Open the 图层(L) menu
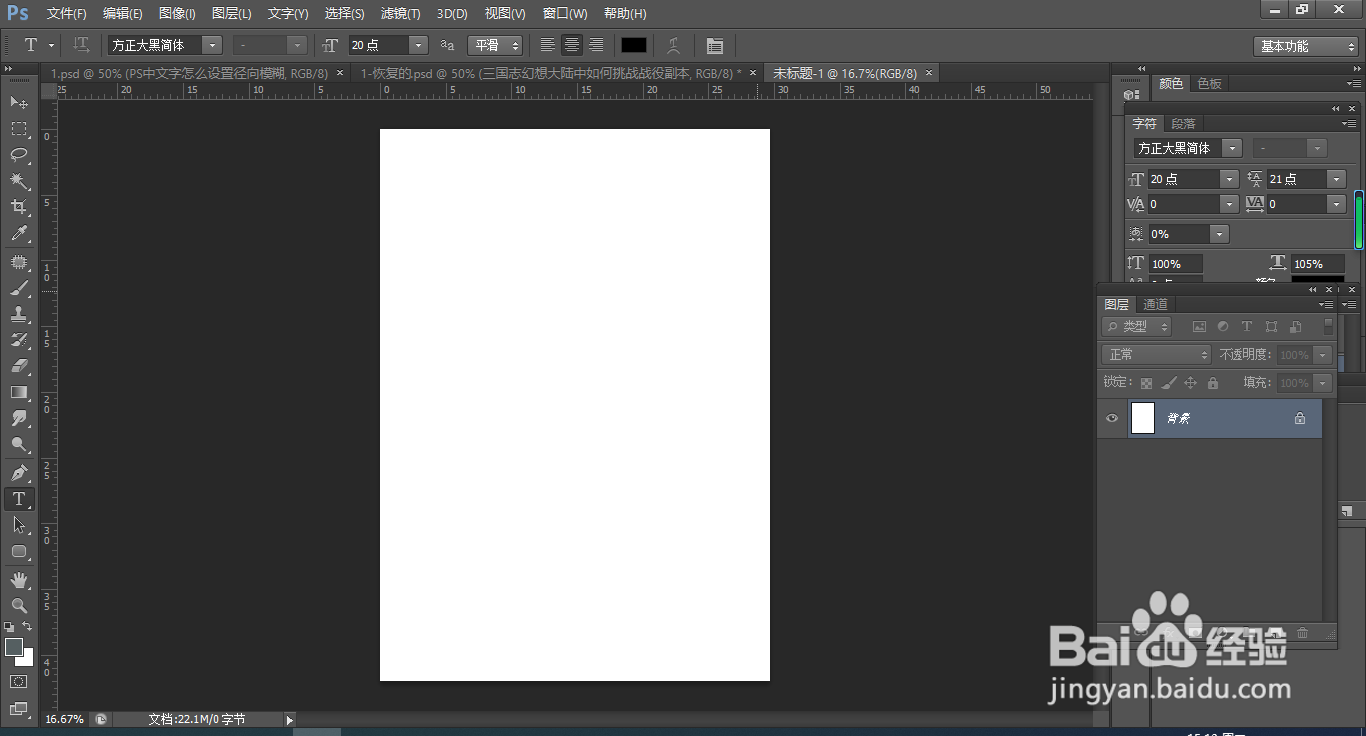The width and height of the screenshot is (1366, 736). (x=232, y=14)
